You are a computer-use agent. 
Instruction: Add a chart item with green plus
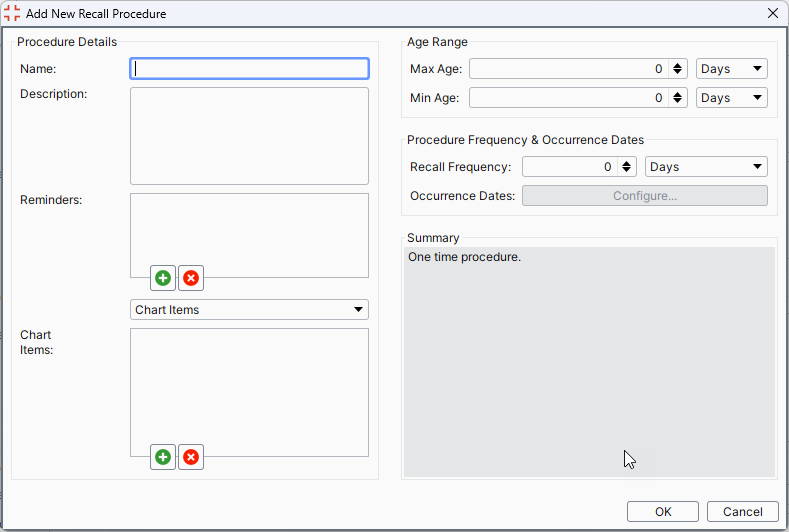coord(163,457)
